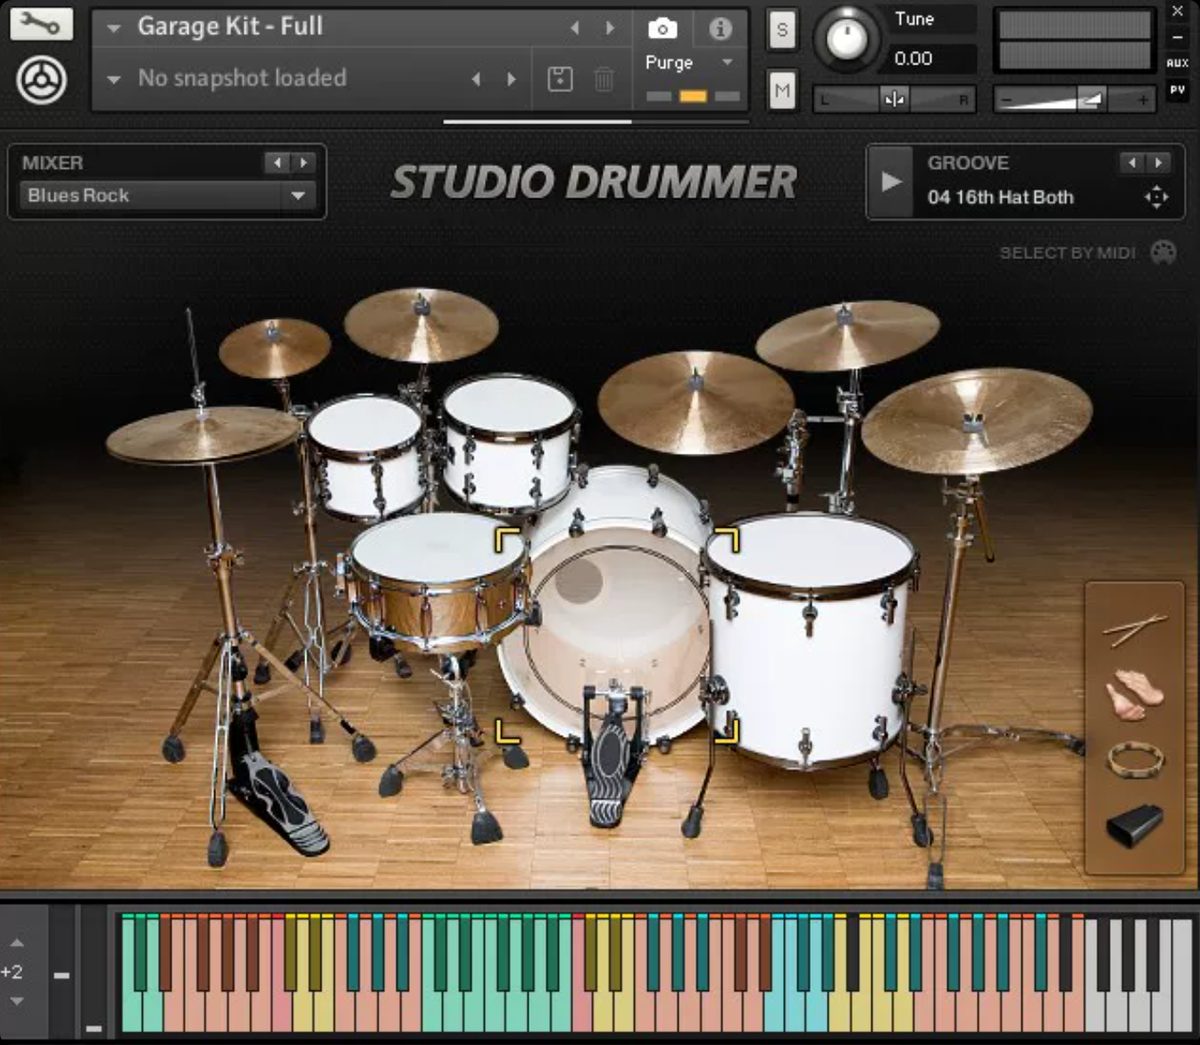Open the Garage Kit instrument dropdown
The height and width of the screenshot is (1045, 1200).
click(114, 28)
